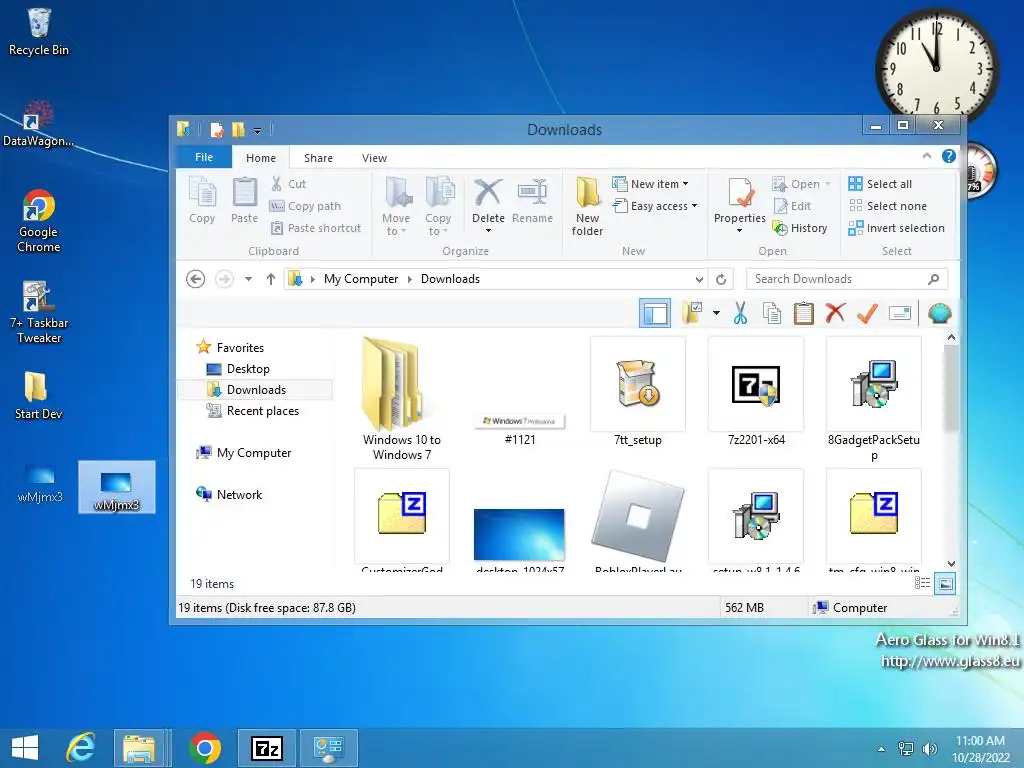The width and height of the screenshot is (1024, 768).
Task: Click the Copy button in ribbon Clipboard group
Action: pyautogui.click(x=202, y=201)
